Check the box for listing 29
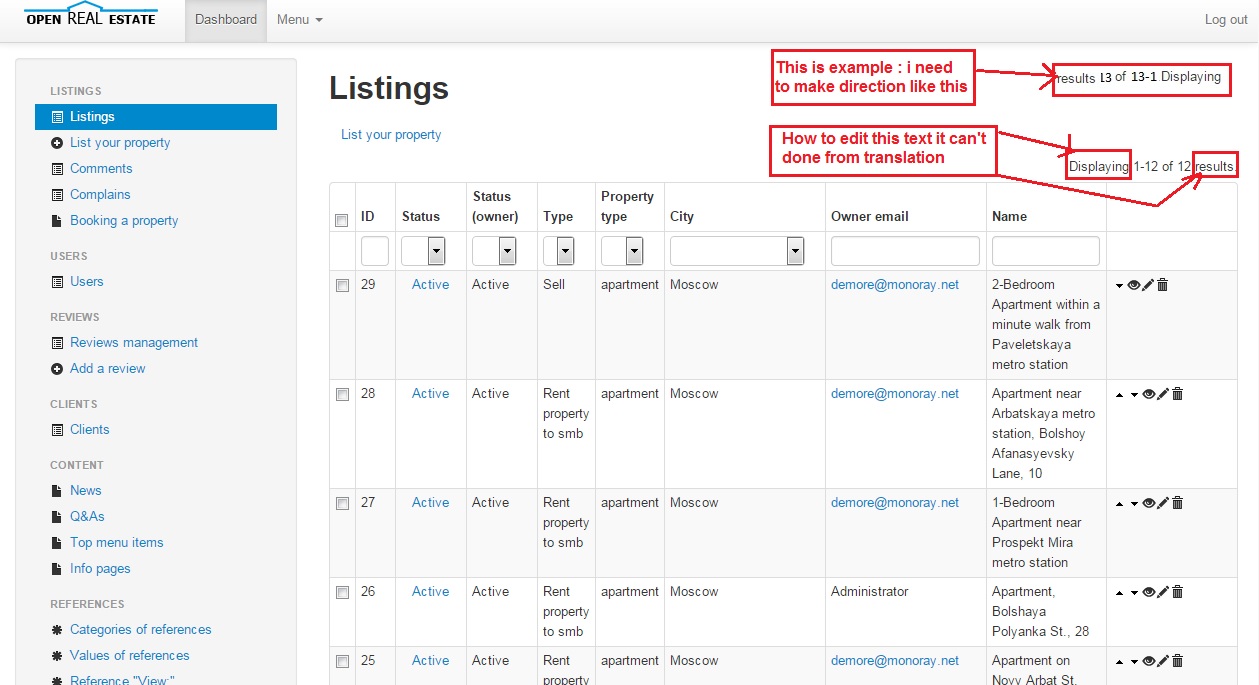1259x685 pixels. click(x=342, y=285)
